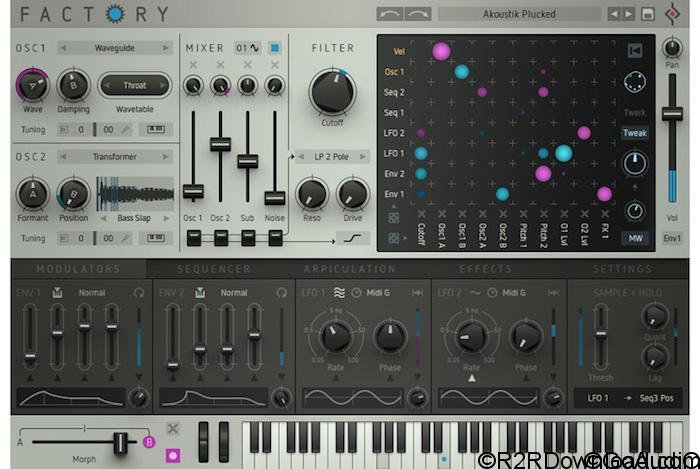Click the ENV 1 Normal mode label
Screen dimensions: 700x469
pos(92,293)
